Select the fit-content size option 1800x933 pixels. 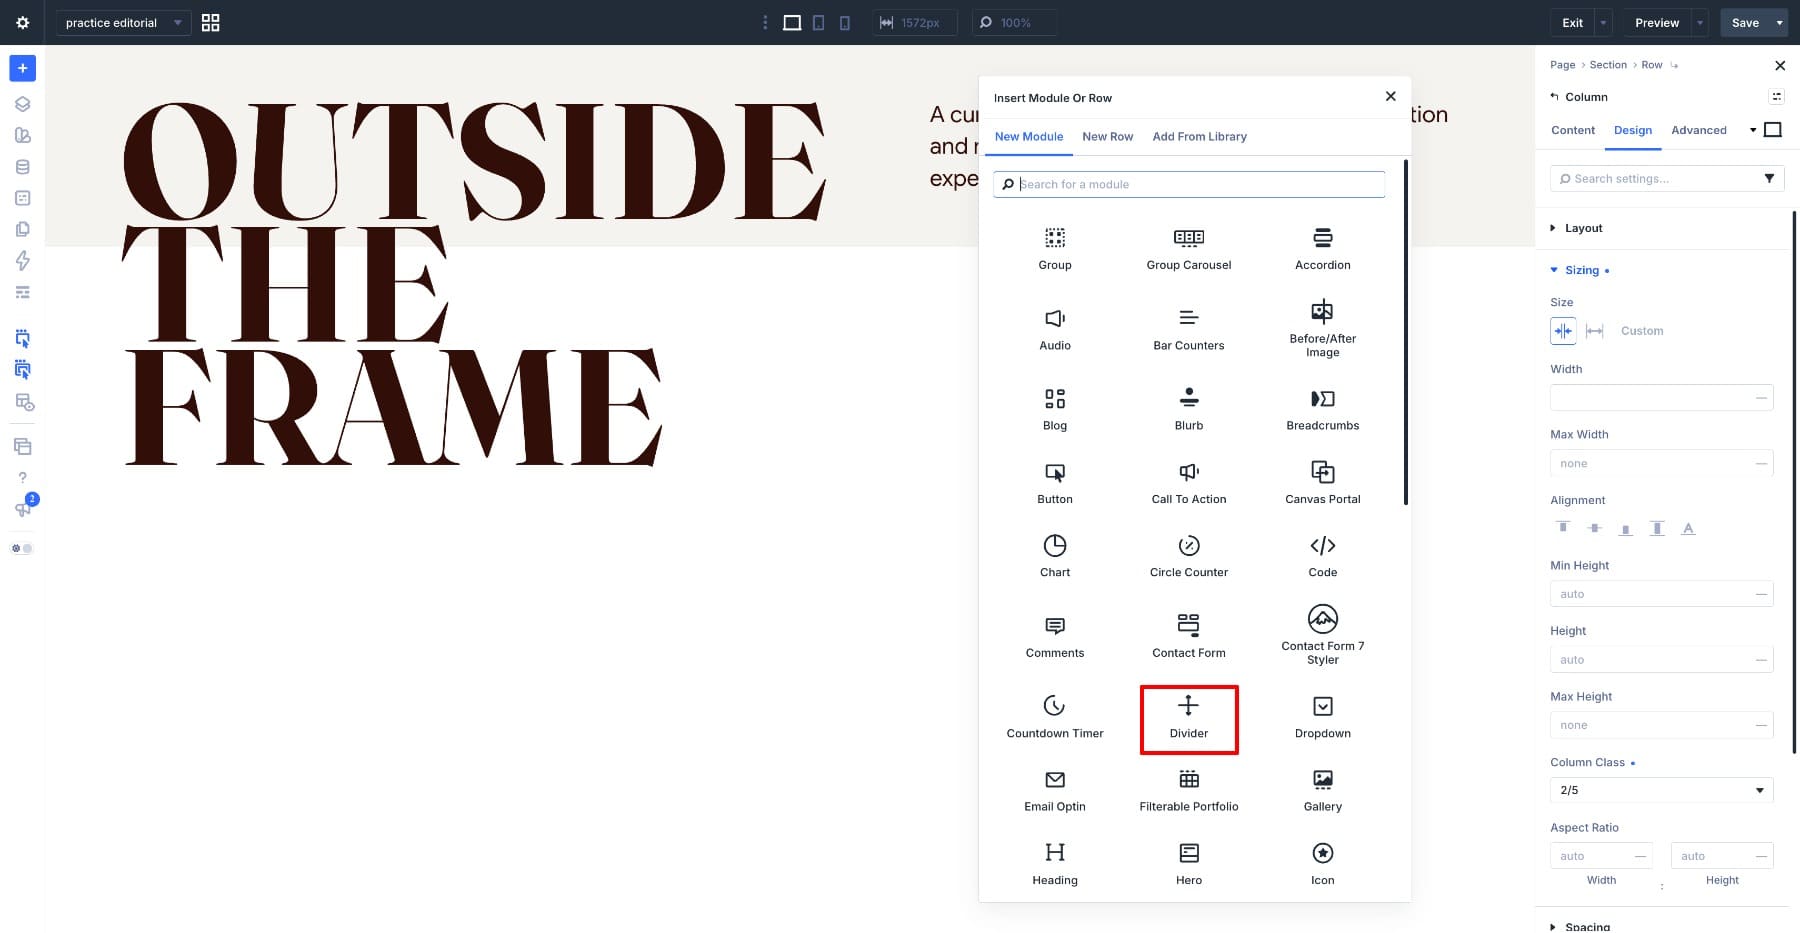click(1563, 331)
